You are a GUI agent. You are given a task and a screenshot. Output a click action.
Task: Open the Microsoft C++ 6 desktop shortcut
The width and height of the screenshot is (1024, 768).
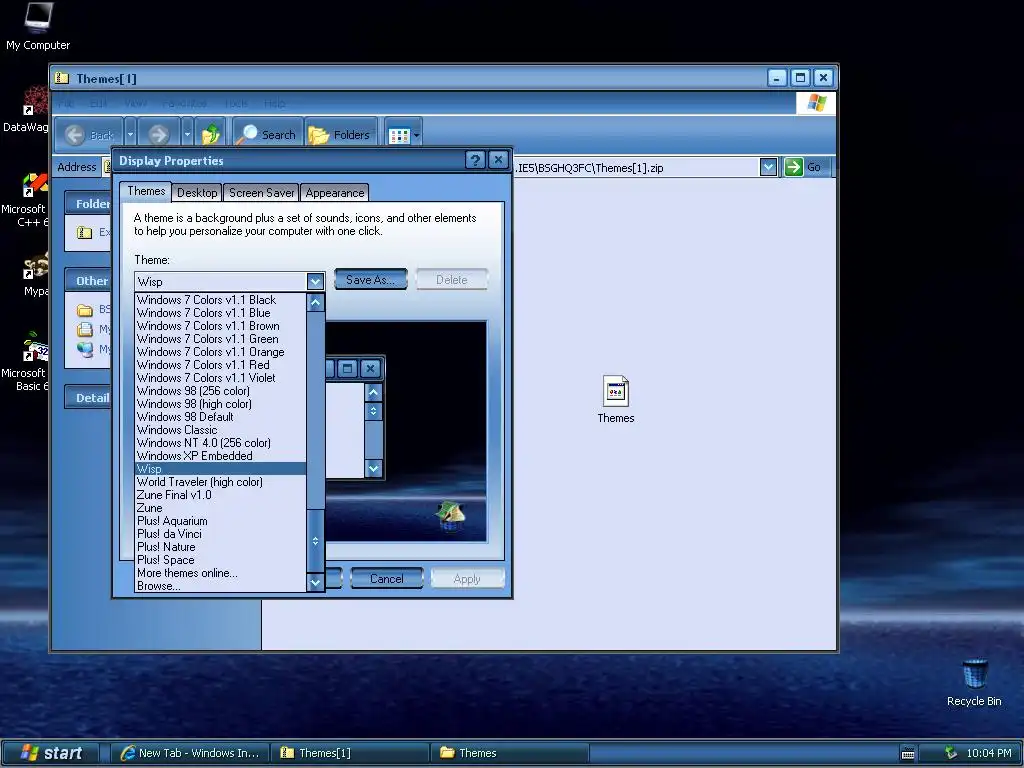pyautogui.click(x=26, y=200)
